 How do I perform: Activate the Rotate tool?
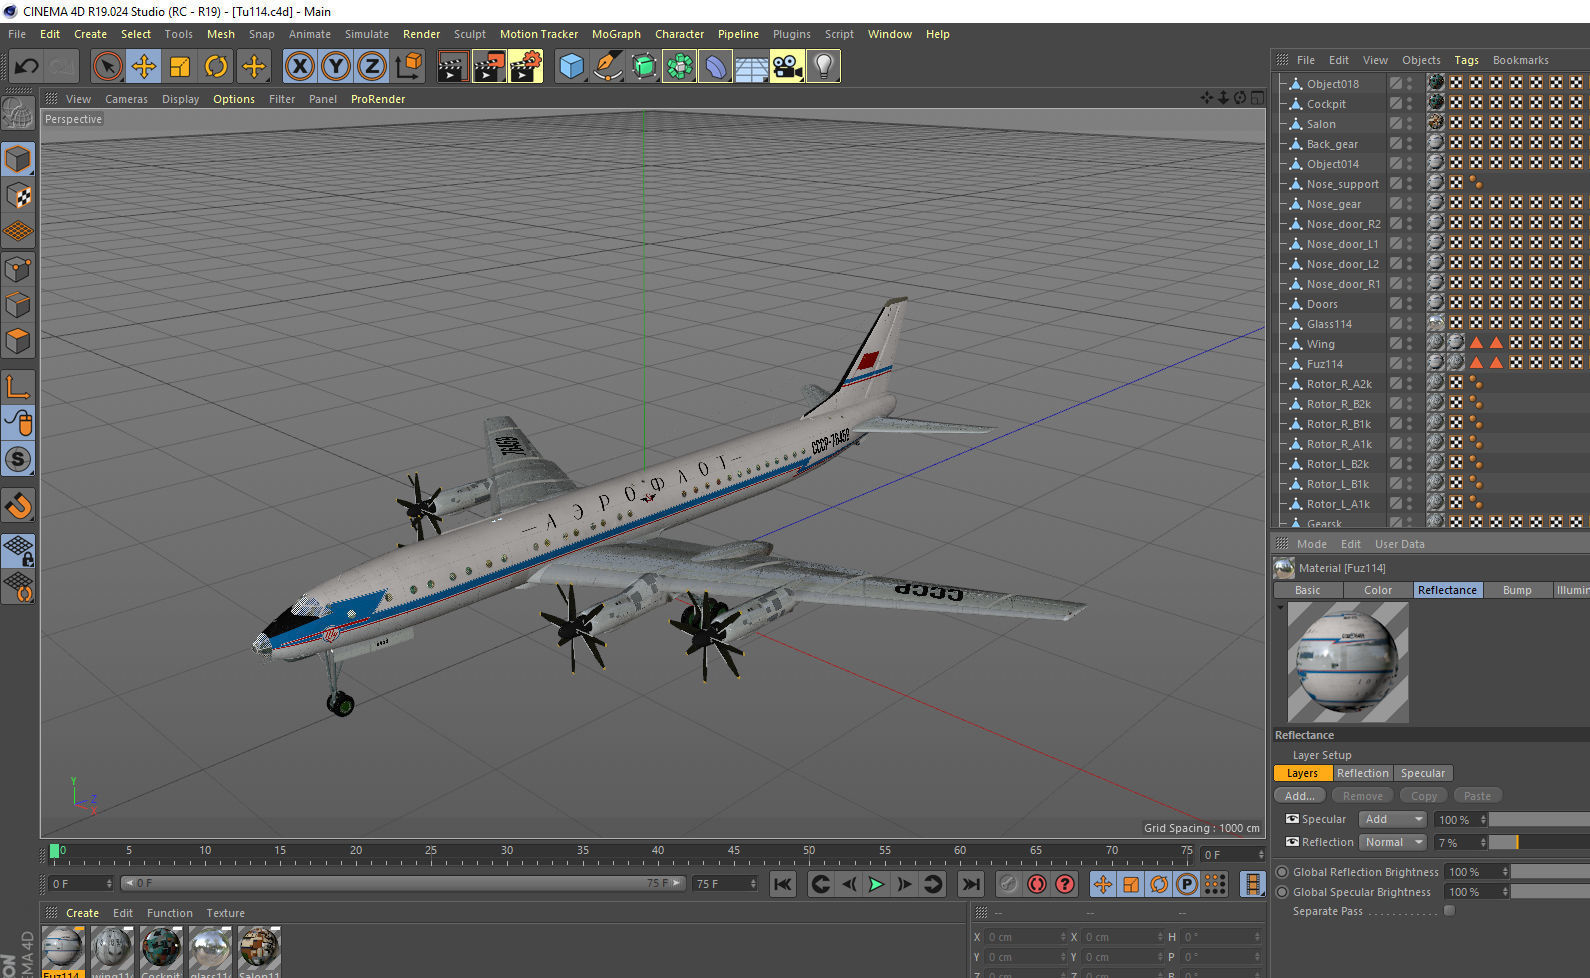click(x=216, y=67)
